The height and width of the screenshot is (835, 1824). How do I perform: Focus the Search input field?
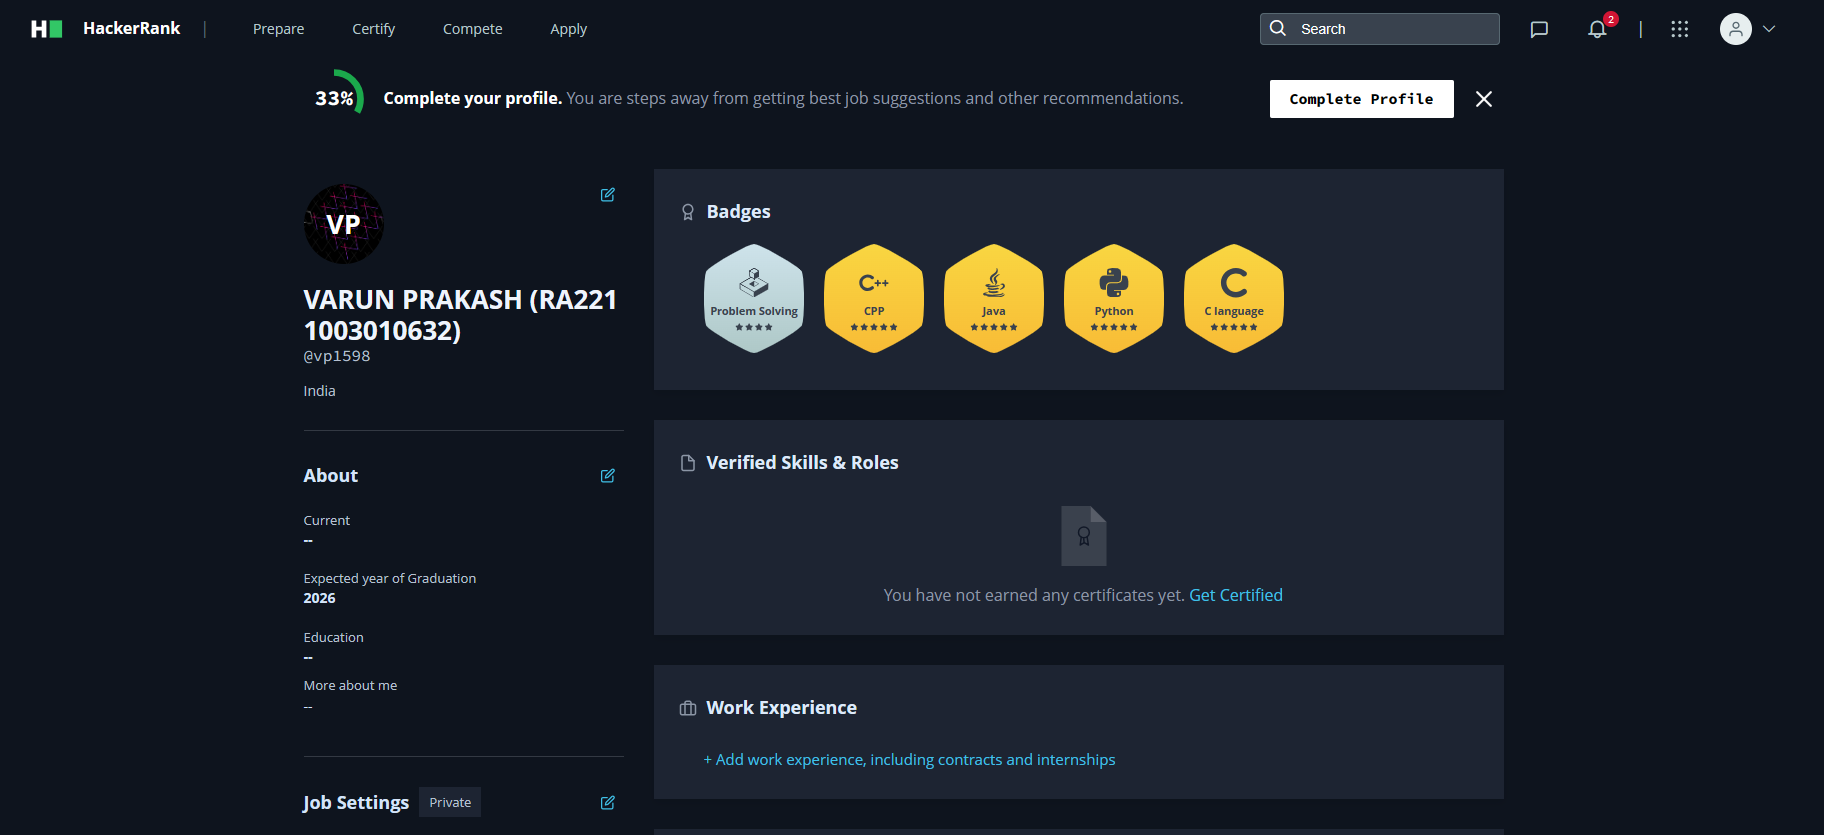click(1379, 29)
